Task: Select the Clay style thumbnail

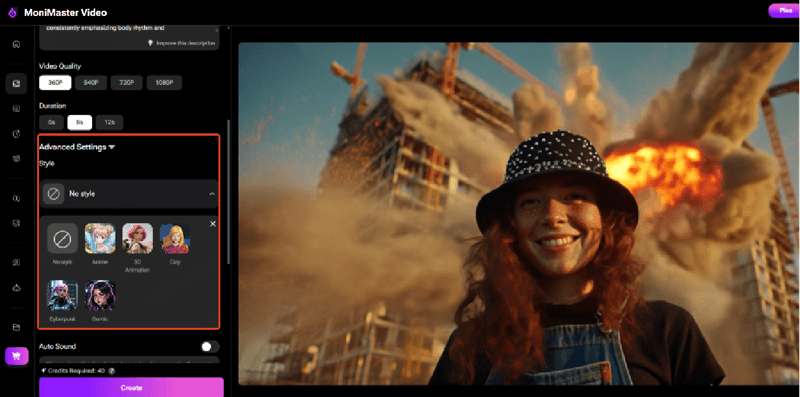Action: (x=175, y=238)
